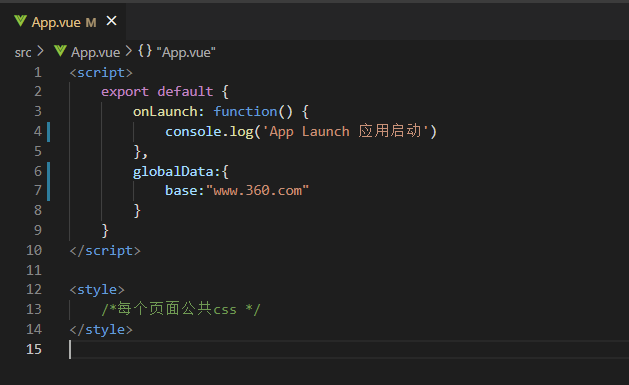Screen dimensions: 629x385
Task: Click line number 1 in the gutter
Action: (38, 73)
